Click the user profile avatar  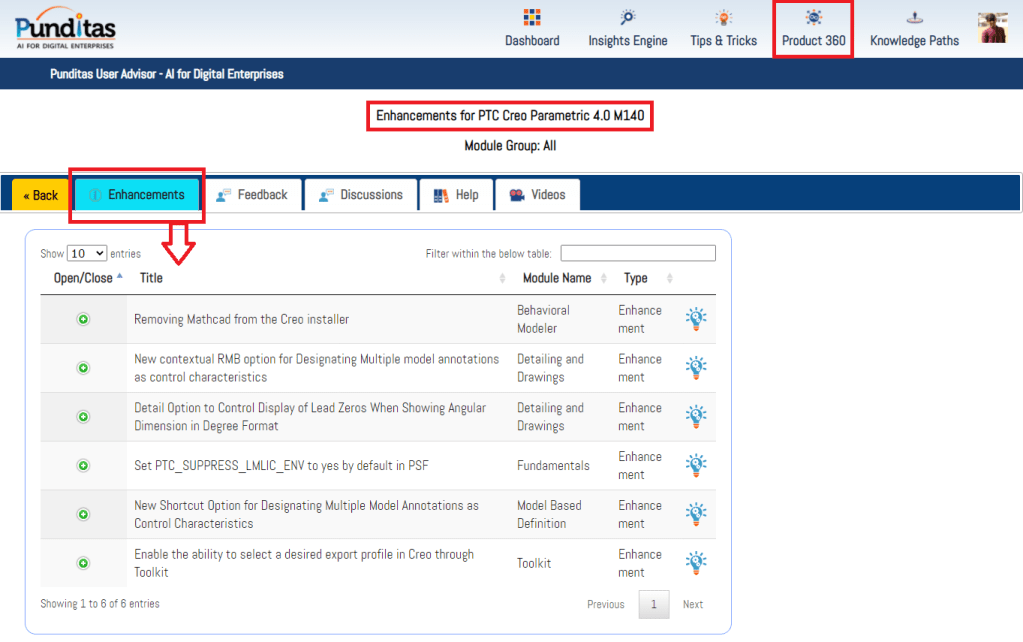point(992,28)
